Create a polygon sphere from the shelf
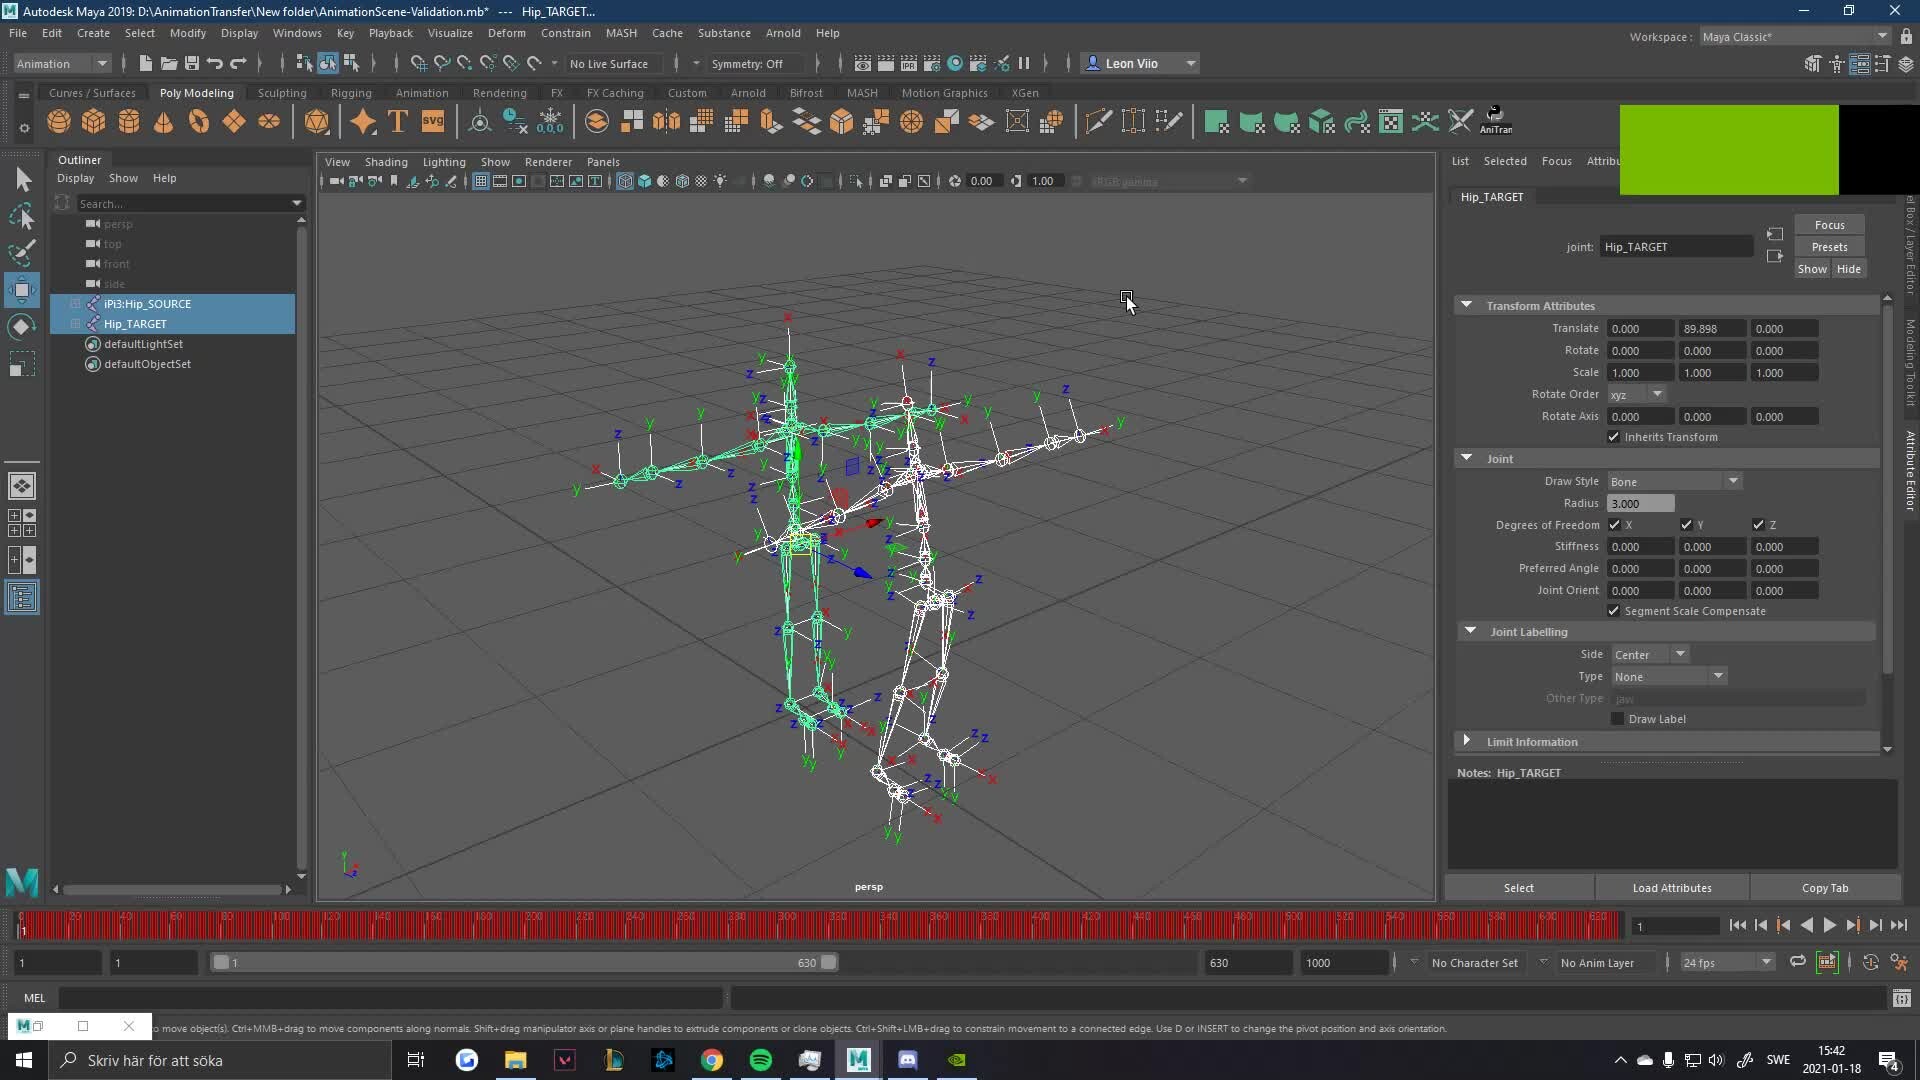 pyautogui.click(x=58, y=120)
